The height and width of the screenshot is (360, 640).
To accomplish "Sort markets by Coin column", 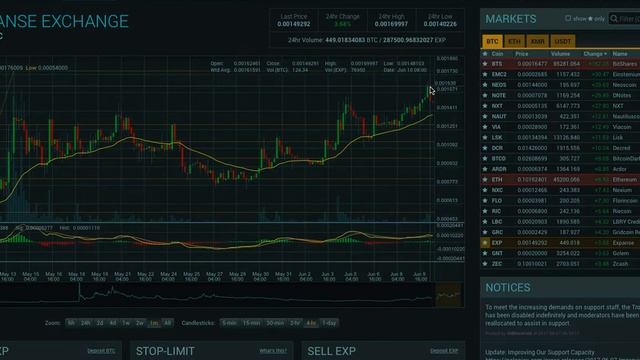I will 497,54.
